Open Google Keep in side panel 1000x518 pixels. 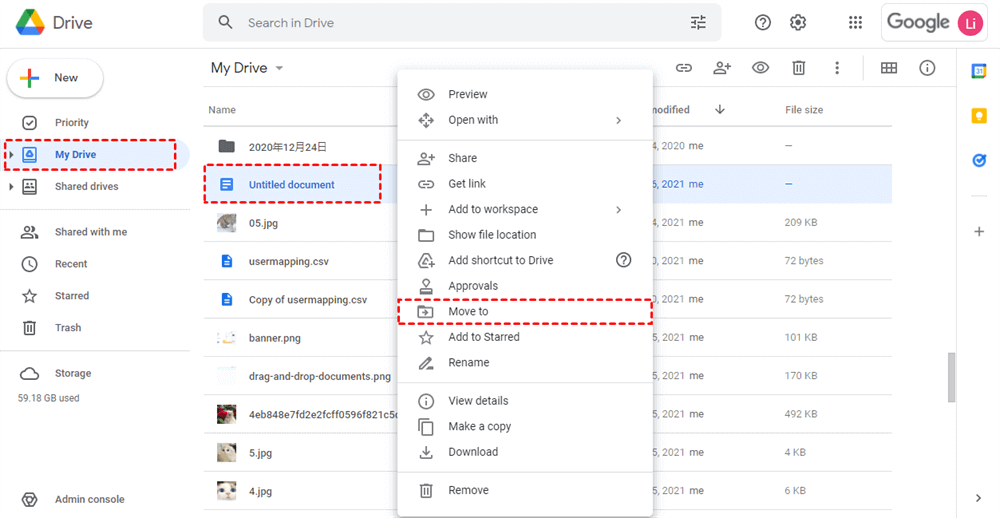[x=978, y=115]
